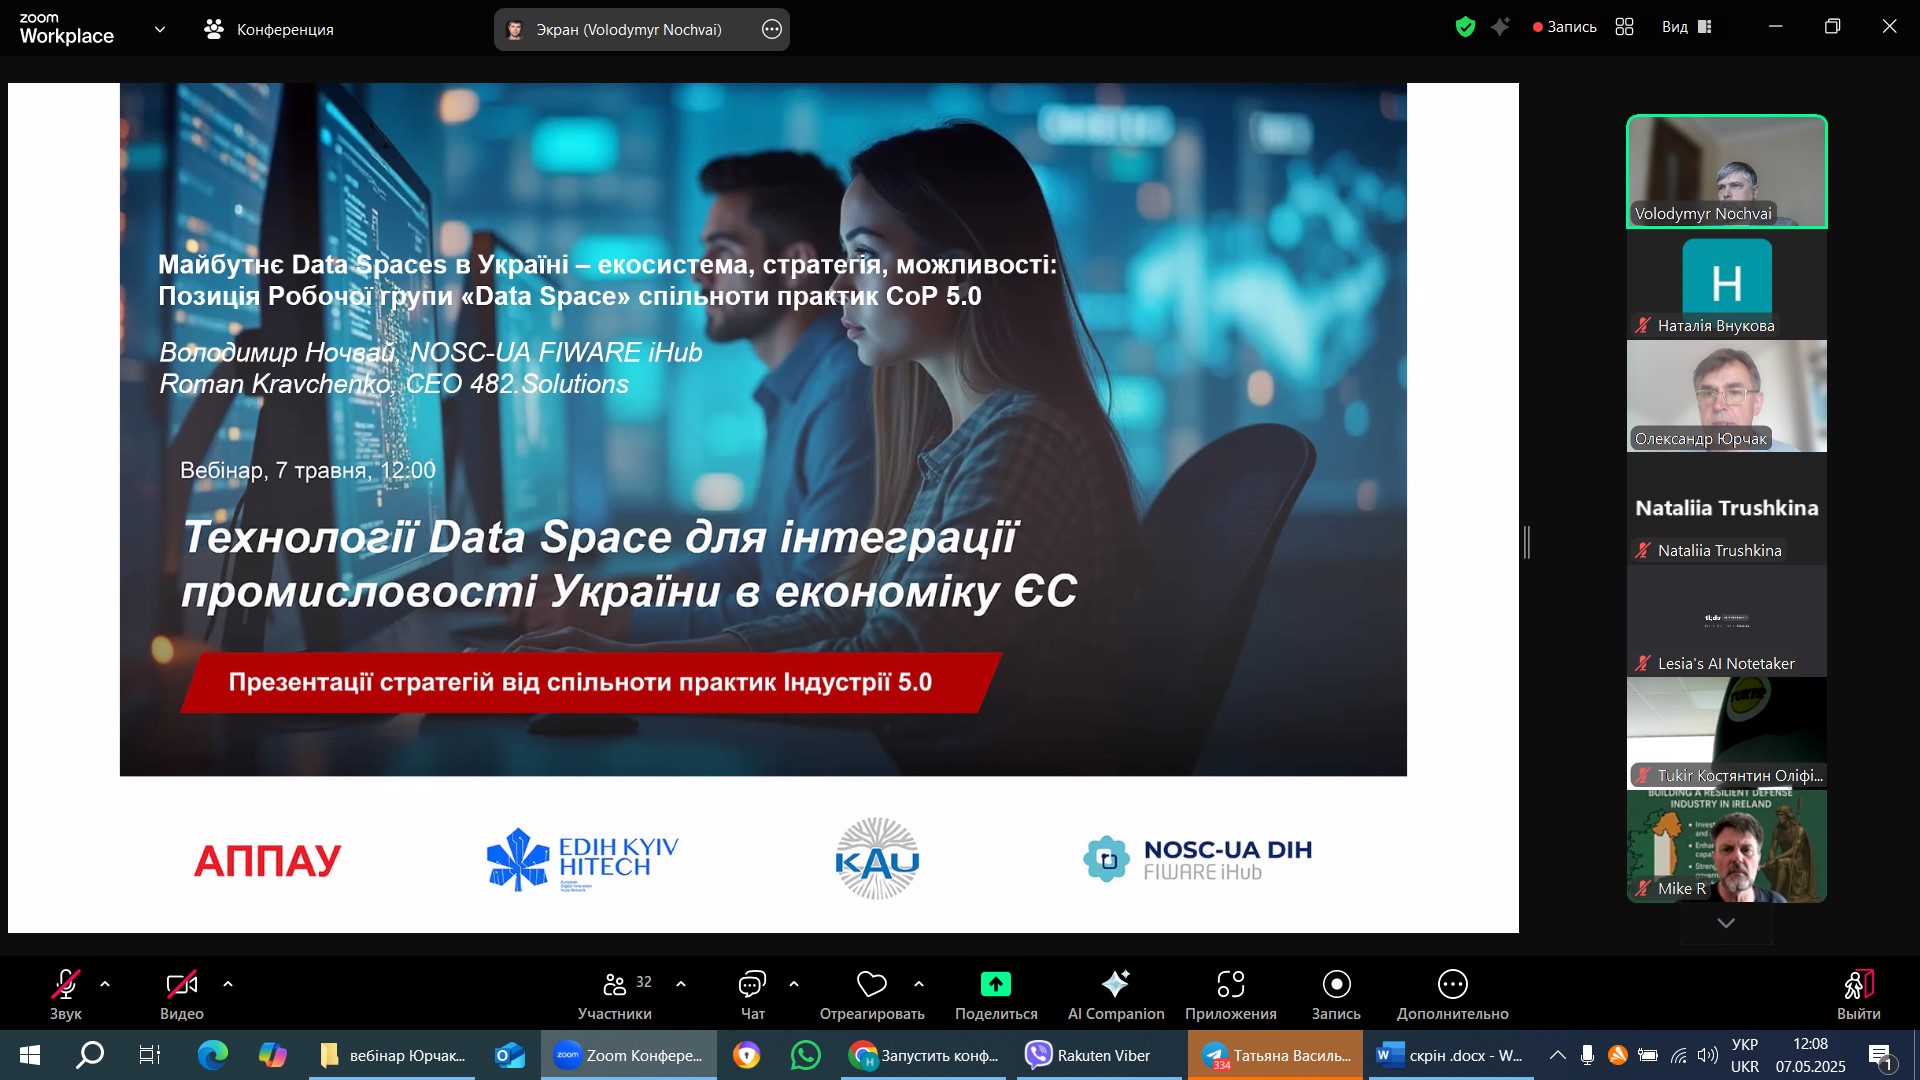This screenshot has height=1080, width=1920.
Task: Open the Apps (Приложения) icon
Action: click(1230, 985)
